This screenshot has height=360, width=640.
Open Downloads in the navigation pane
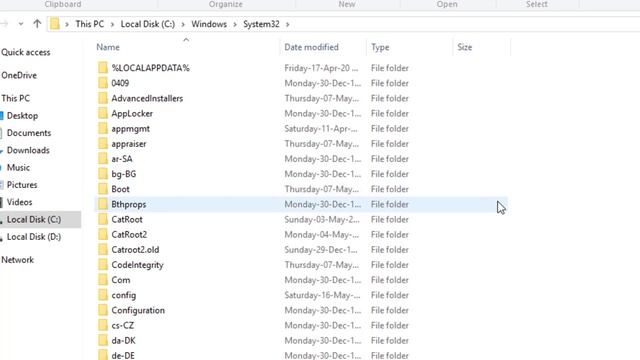coord(28,150)
